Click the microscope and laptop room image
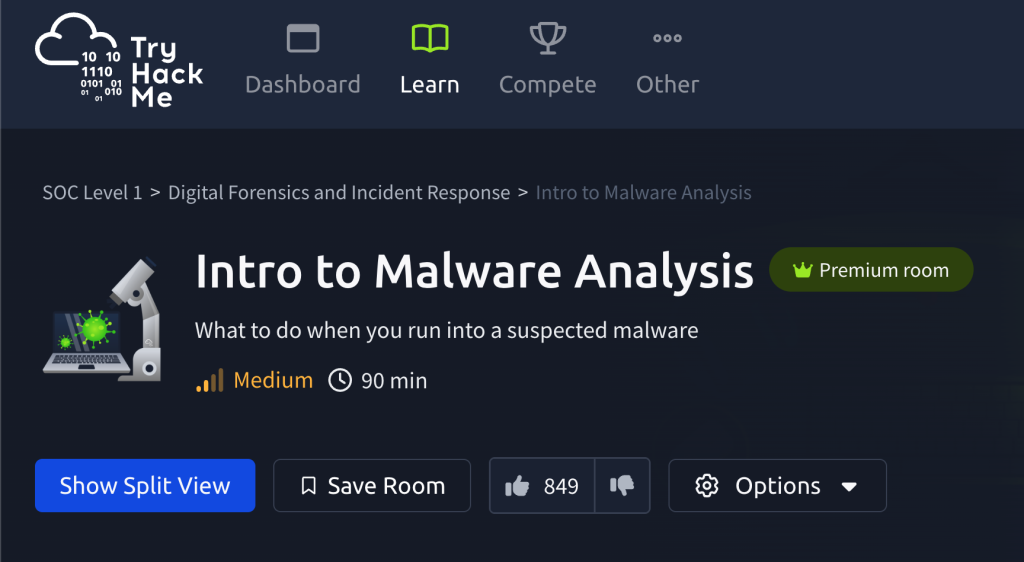This screenshot has width=1024, height=562. 102,319
